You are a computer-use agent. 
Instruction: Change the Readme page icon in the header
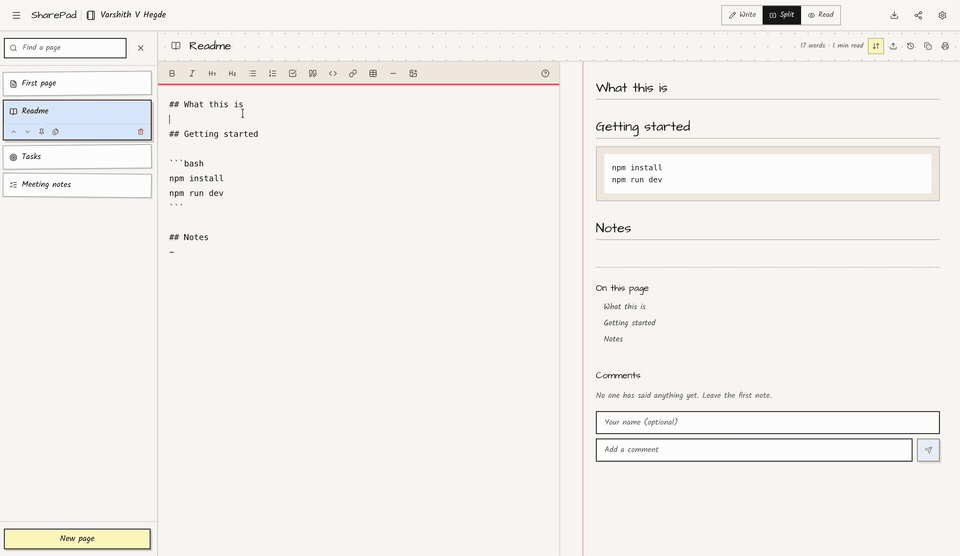pyautogui.click(x=176, y=46)
